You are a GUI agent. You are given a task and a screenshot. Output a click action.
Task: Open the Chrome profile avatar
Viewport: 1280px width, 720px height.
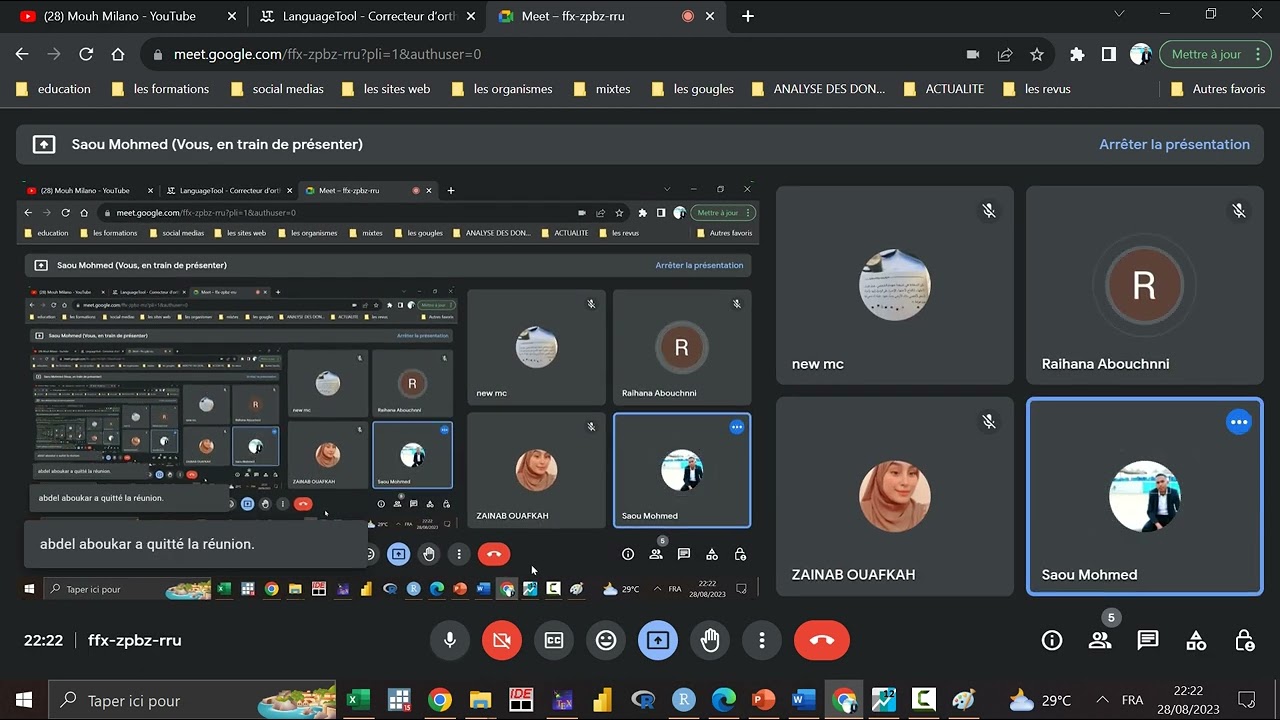tap(1141, 54)
